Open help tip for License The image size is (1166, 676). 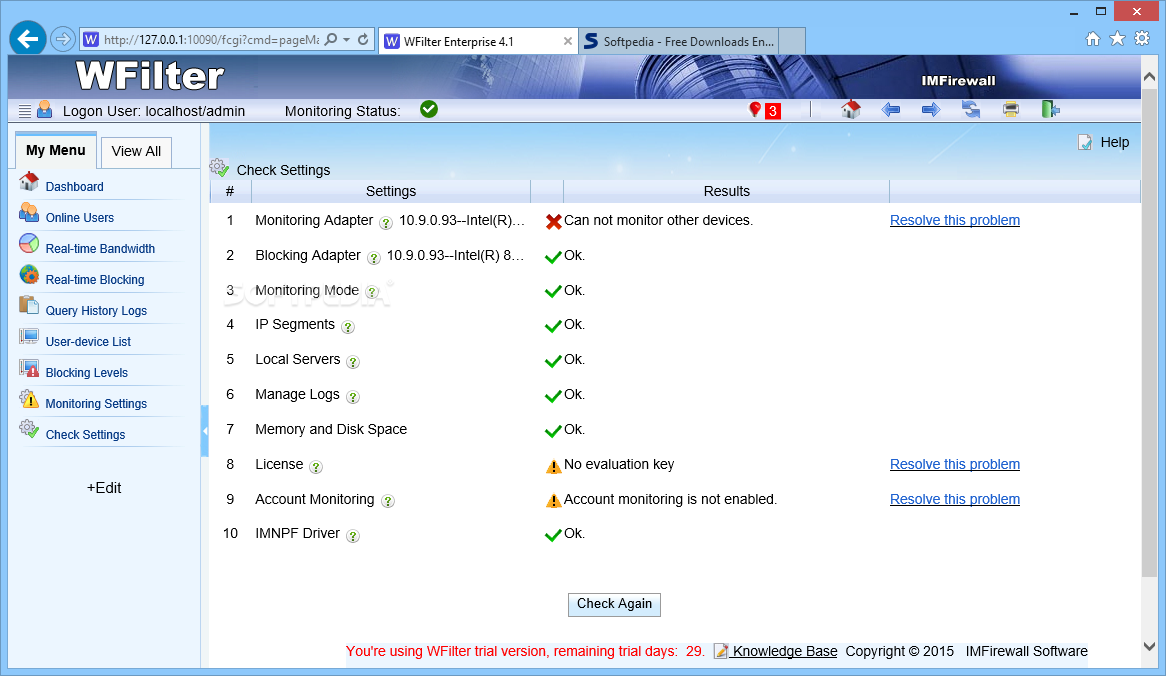[x=316, y=466]
